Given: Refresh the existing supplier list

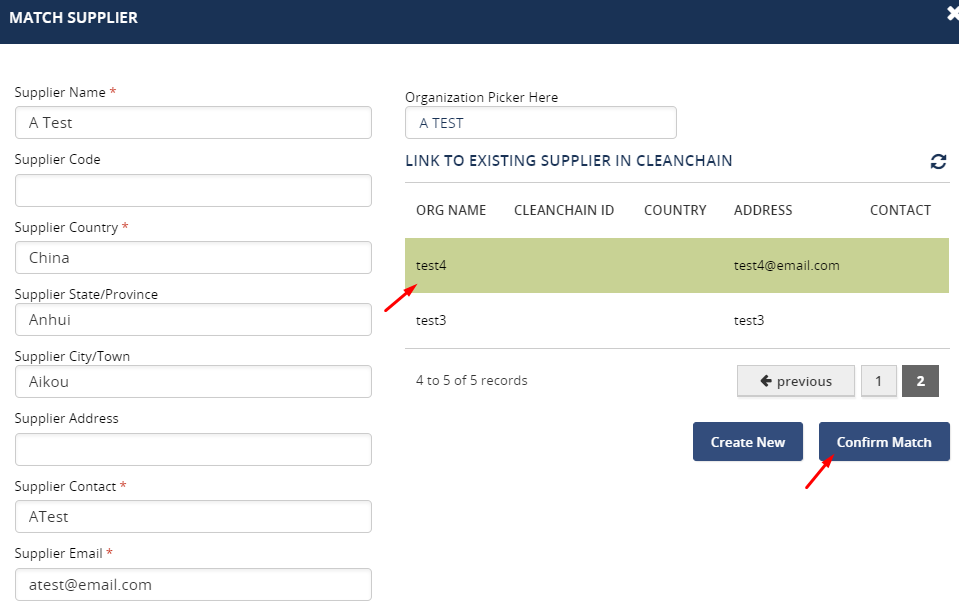Looking at the screenshot, I should coord(938,161).
